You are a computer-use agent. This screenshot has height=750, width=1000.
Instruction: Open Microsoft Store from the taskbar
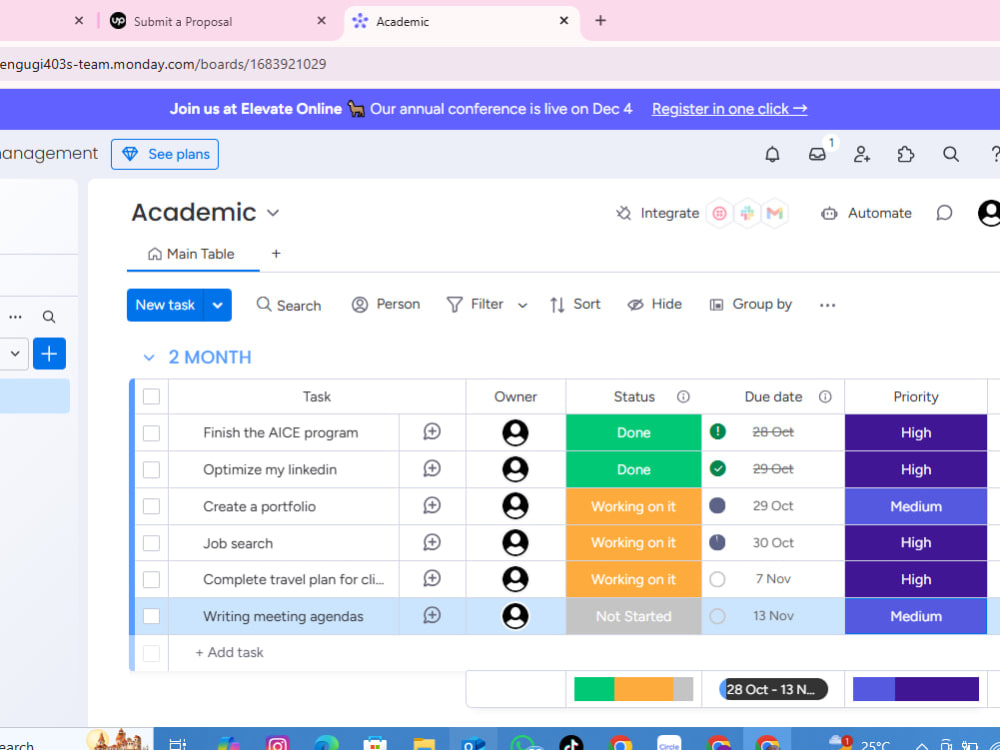[375, 744]
